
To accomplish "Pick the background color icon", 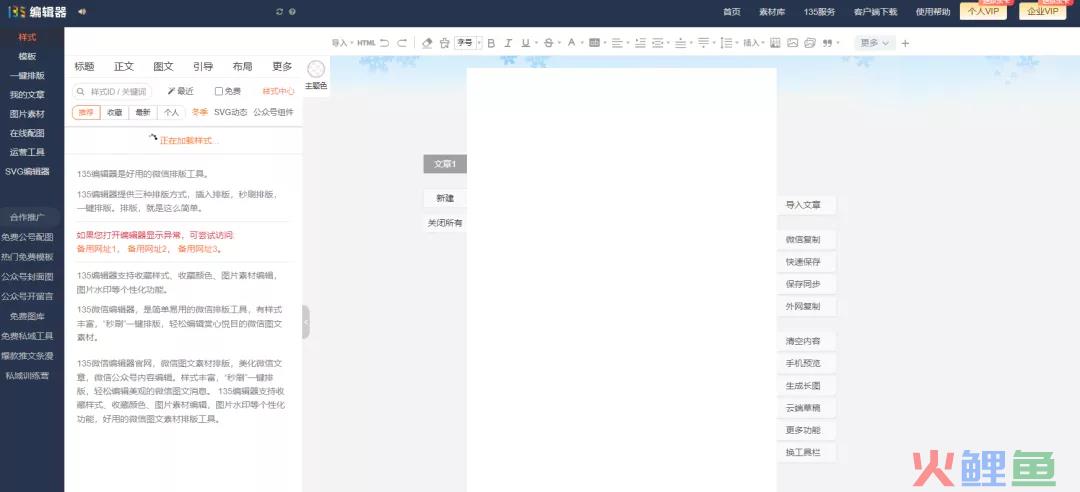I will [594, 43].
